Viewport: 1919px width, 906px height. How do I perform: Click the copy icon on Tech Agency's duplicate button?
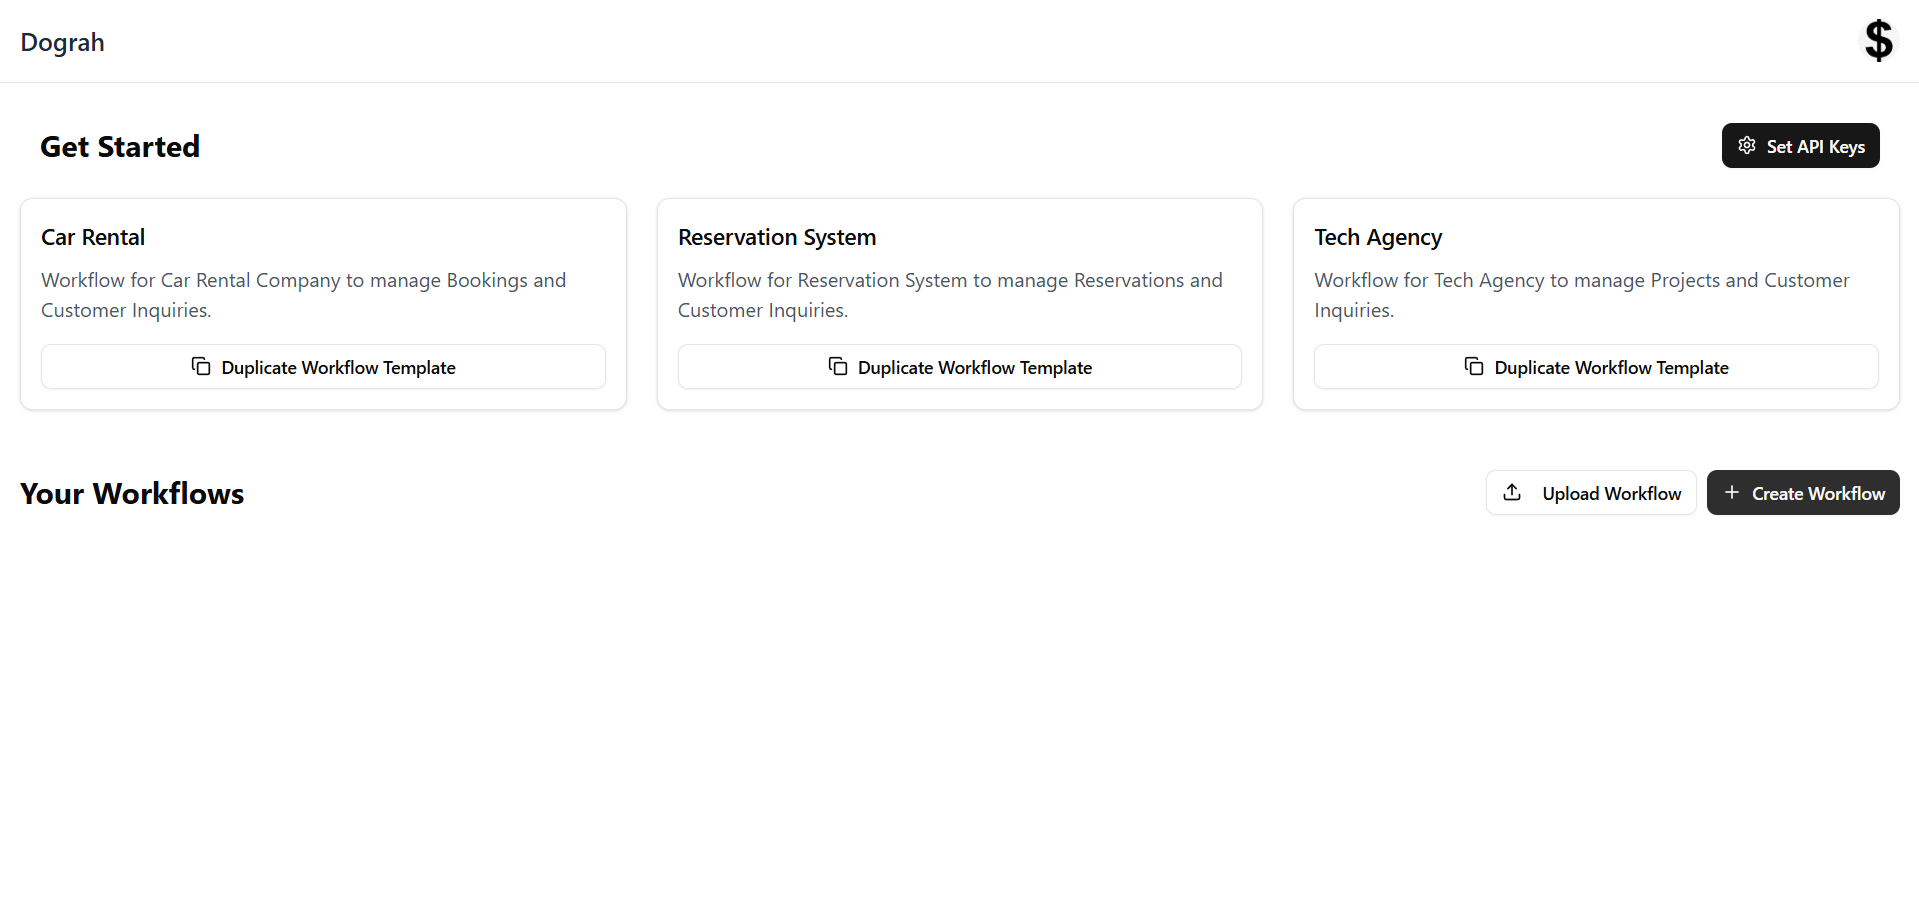[x=1473, y=366]
